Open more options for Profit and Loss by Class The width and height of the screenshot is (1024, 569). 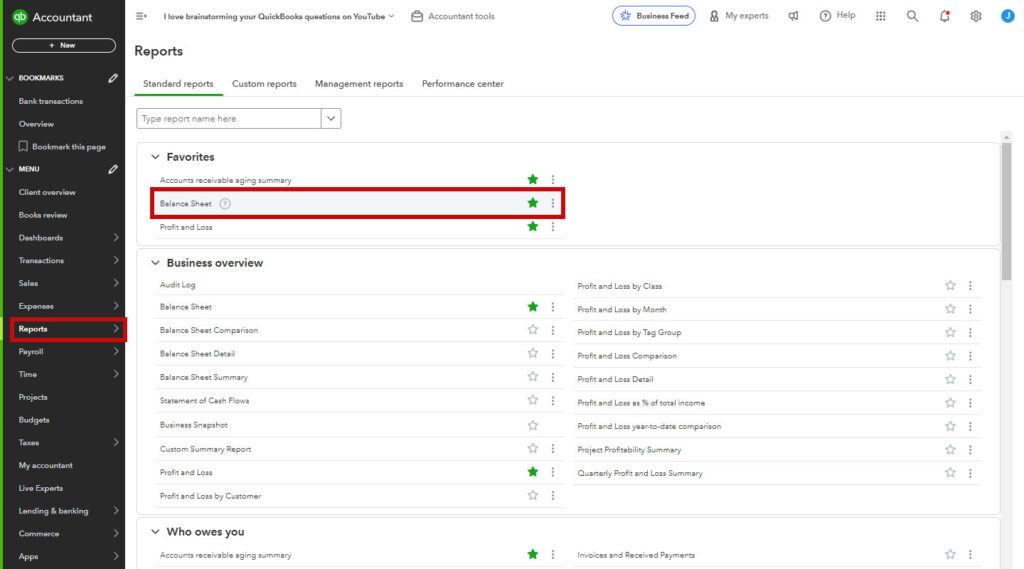coord(970,285)
